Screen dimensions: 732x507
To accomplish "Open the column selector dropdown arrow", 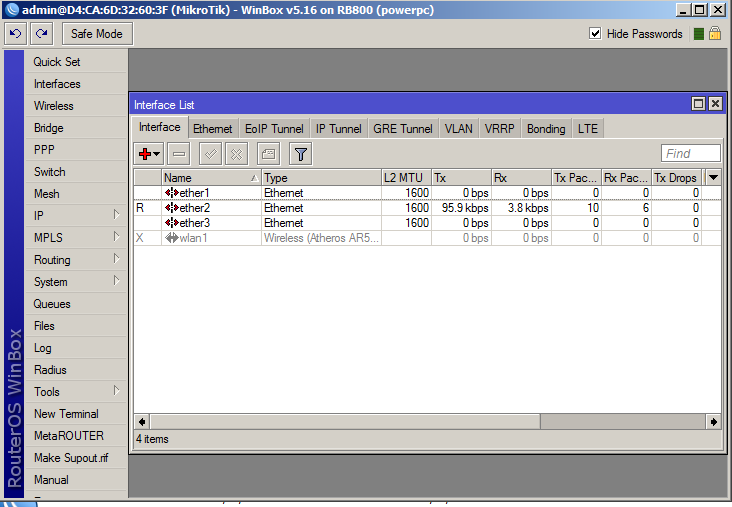I will point(713,177).
